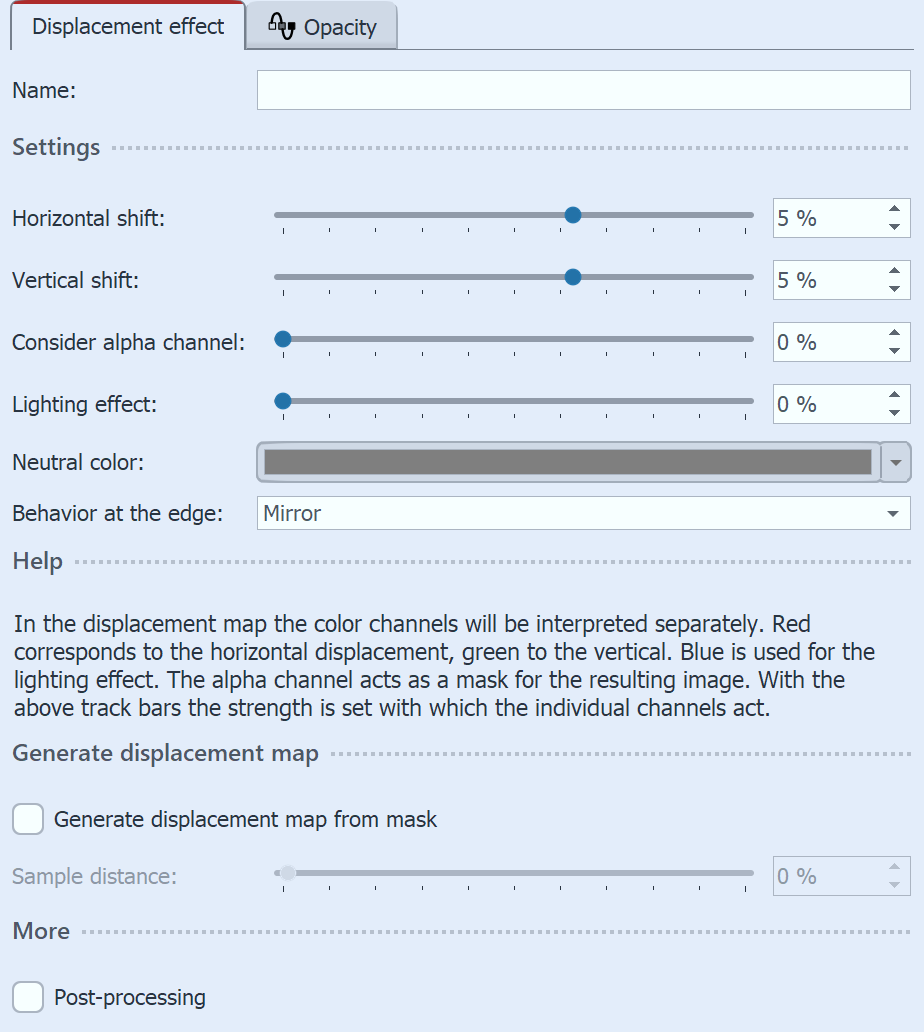Enable Generate displacement map from mask
Viewport: 924px width, 1032px height.
(28, 820)
